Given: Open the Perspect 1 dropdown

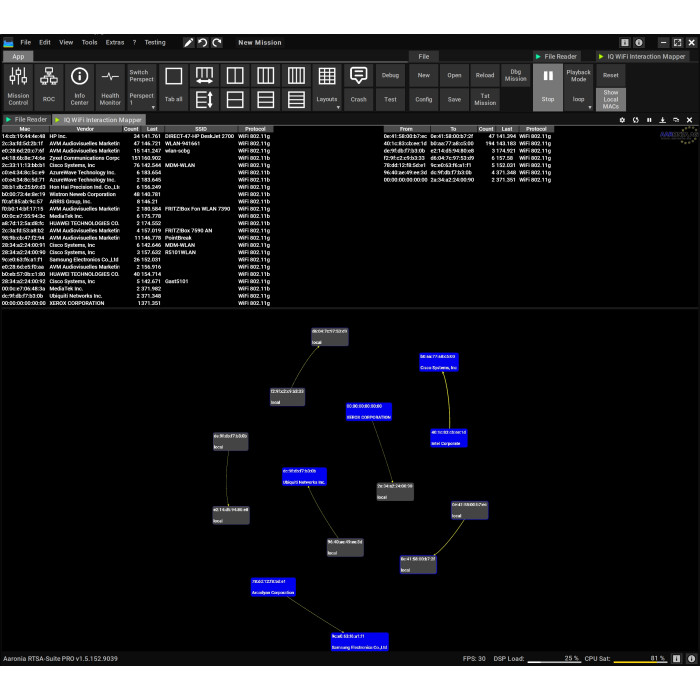Looking at the screenshot, I should [x=142, y=99].
